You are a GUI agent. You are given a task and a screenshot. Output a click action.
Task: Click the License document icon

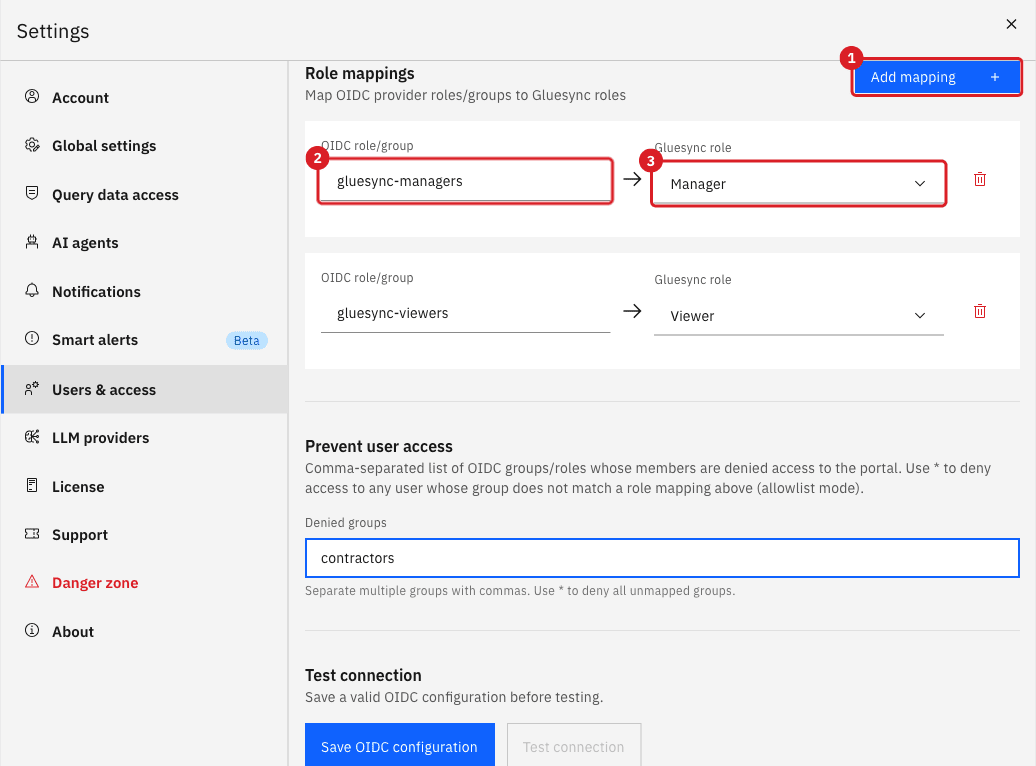pyautogui.click(x=32, y=485)
